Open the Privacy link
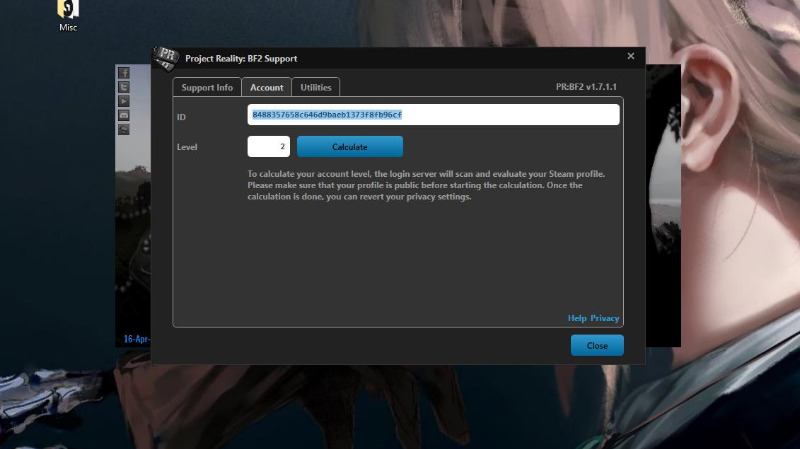This screenshot has height=449, width=800. [605, 318]
